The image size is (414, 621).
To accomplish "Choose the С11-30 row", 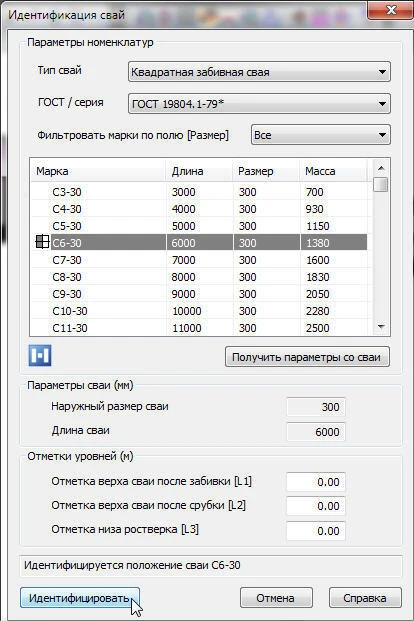I will coord(199,328).
